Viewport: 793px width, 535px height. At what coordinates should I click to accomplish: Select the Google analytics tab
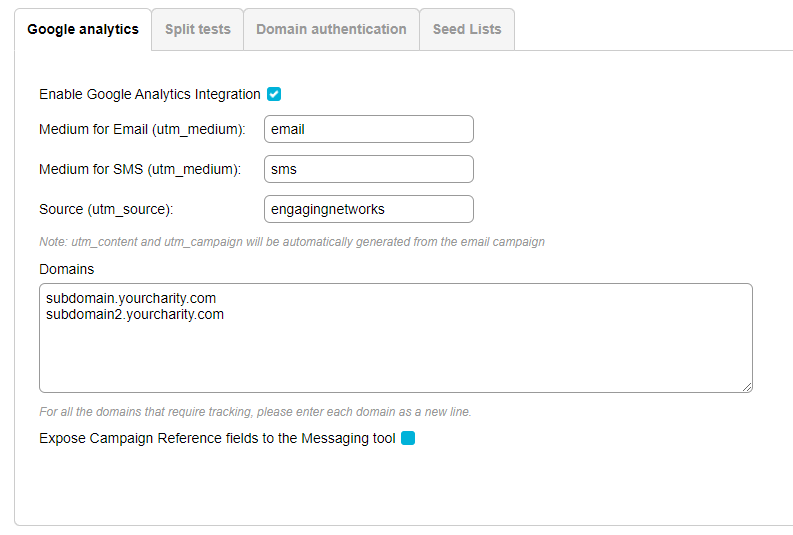coord(83,29)
